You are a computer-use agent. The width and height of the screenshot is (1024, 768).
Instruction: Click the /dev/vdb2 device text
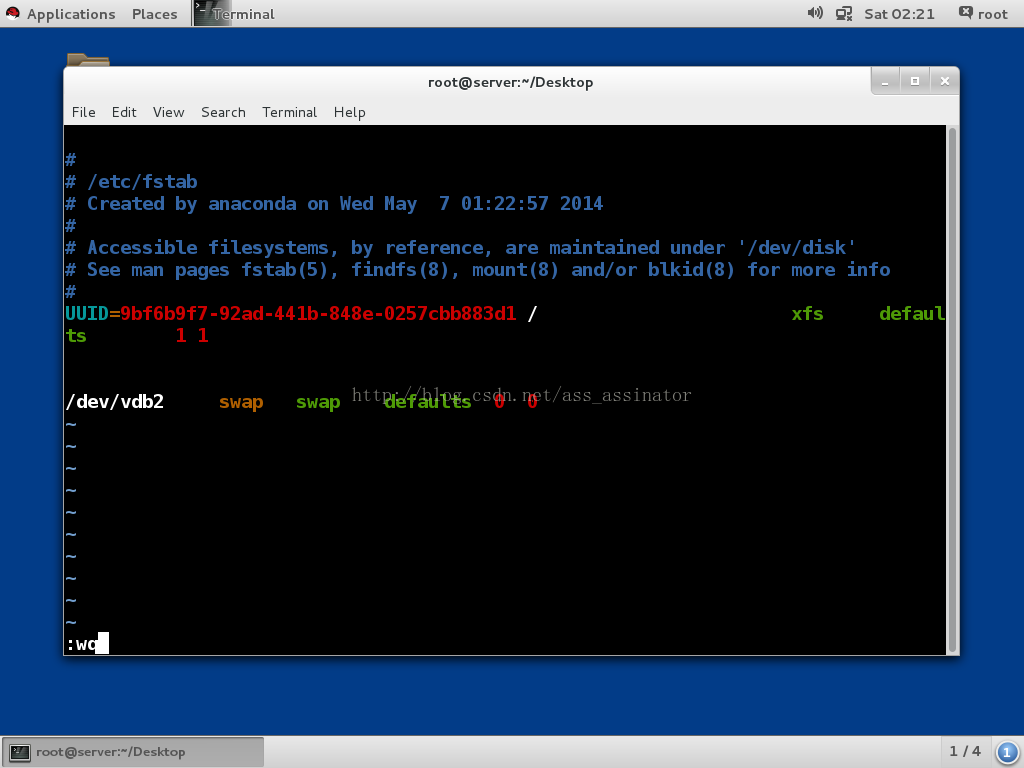pyautogui.click(x=114, y=401)
